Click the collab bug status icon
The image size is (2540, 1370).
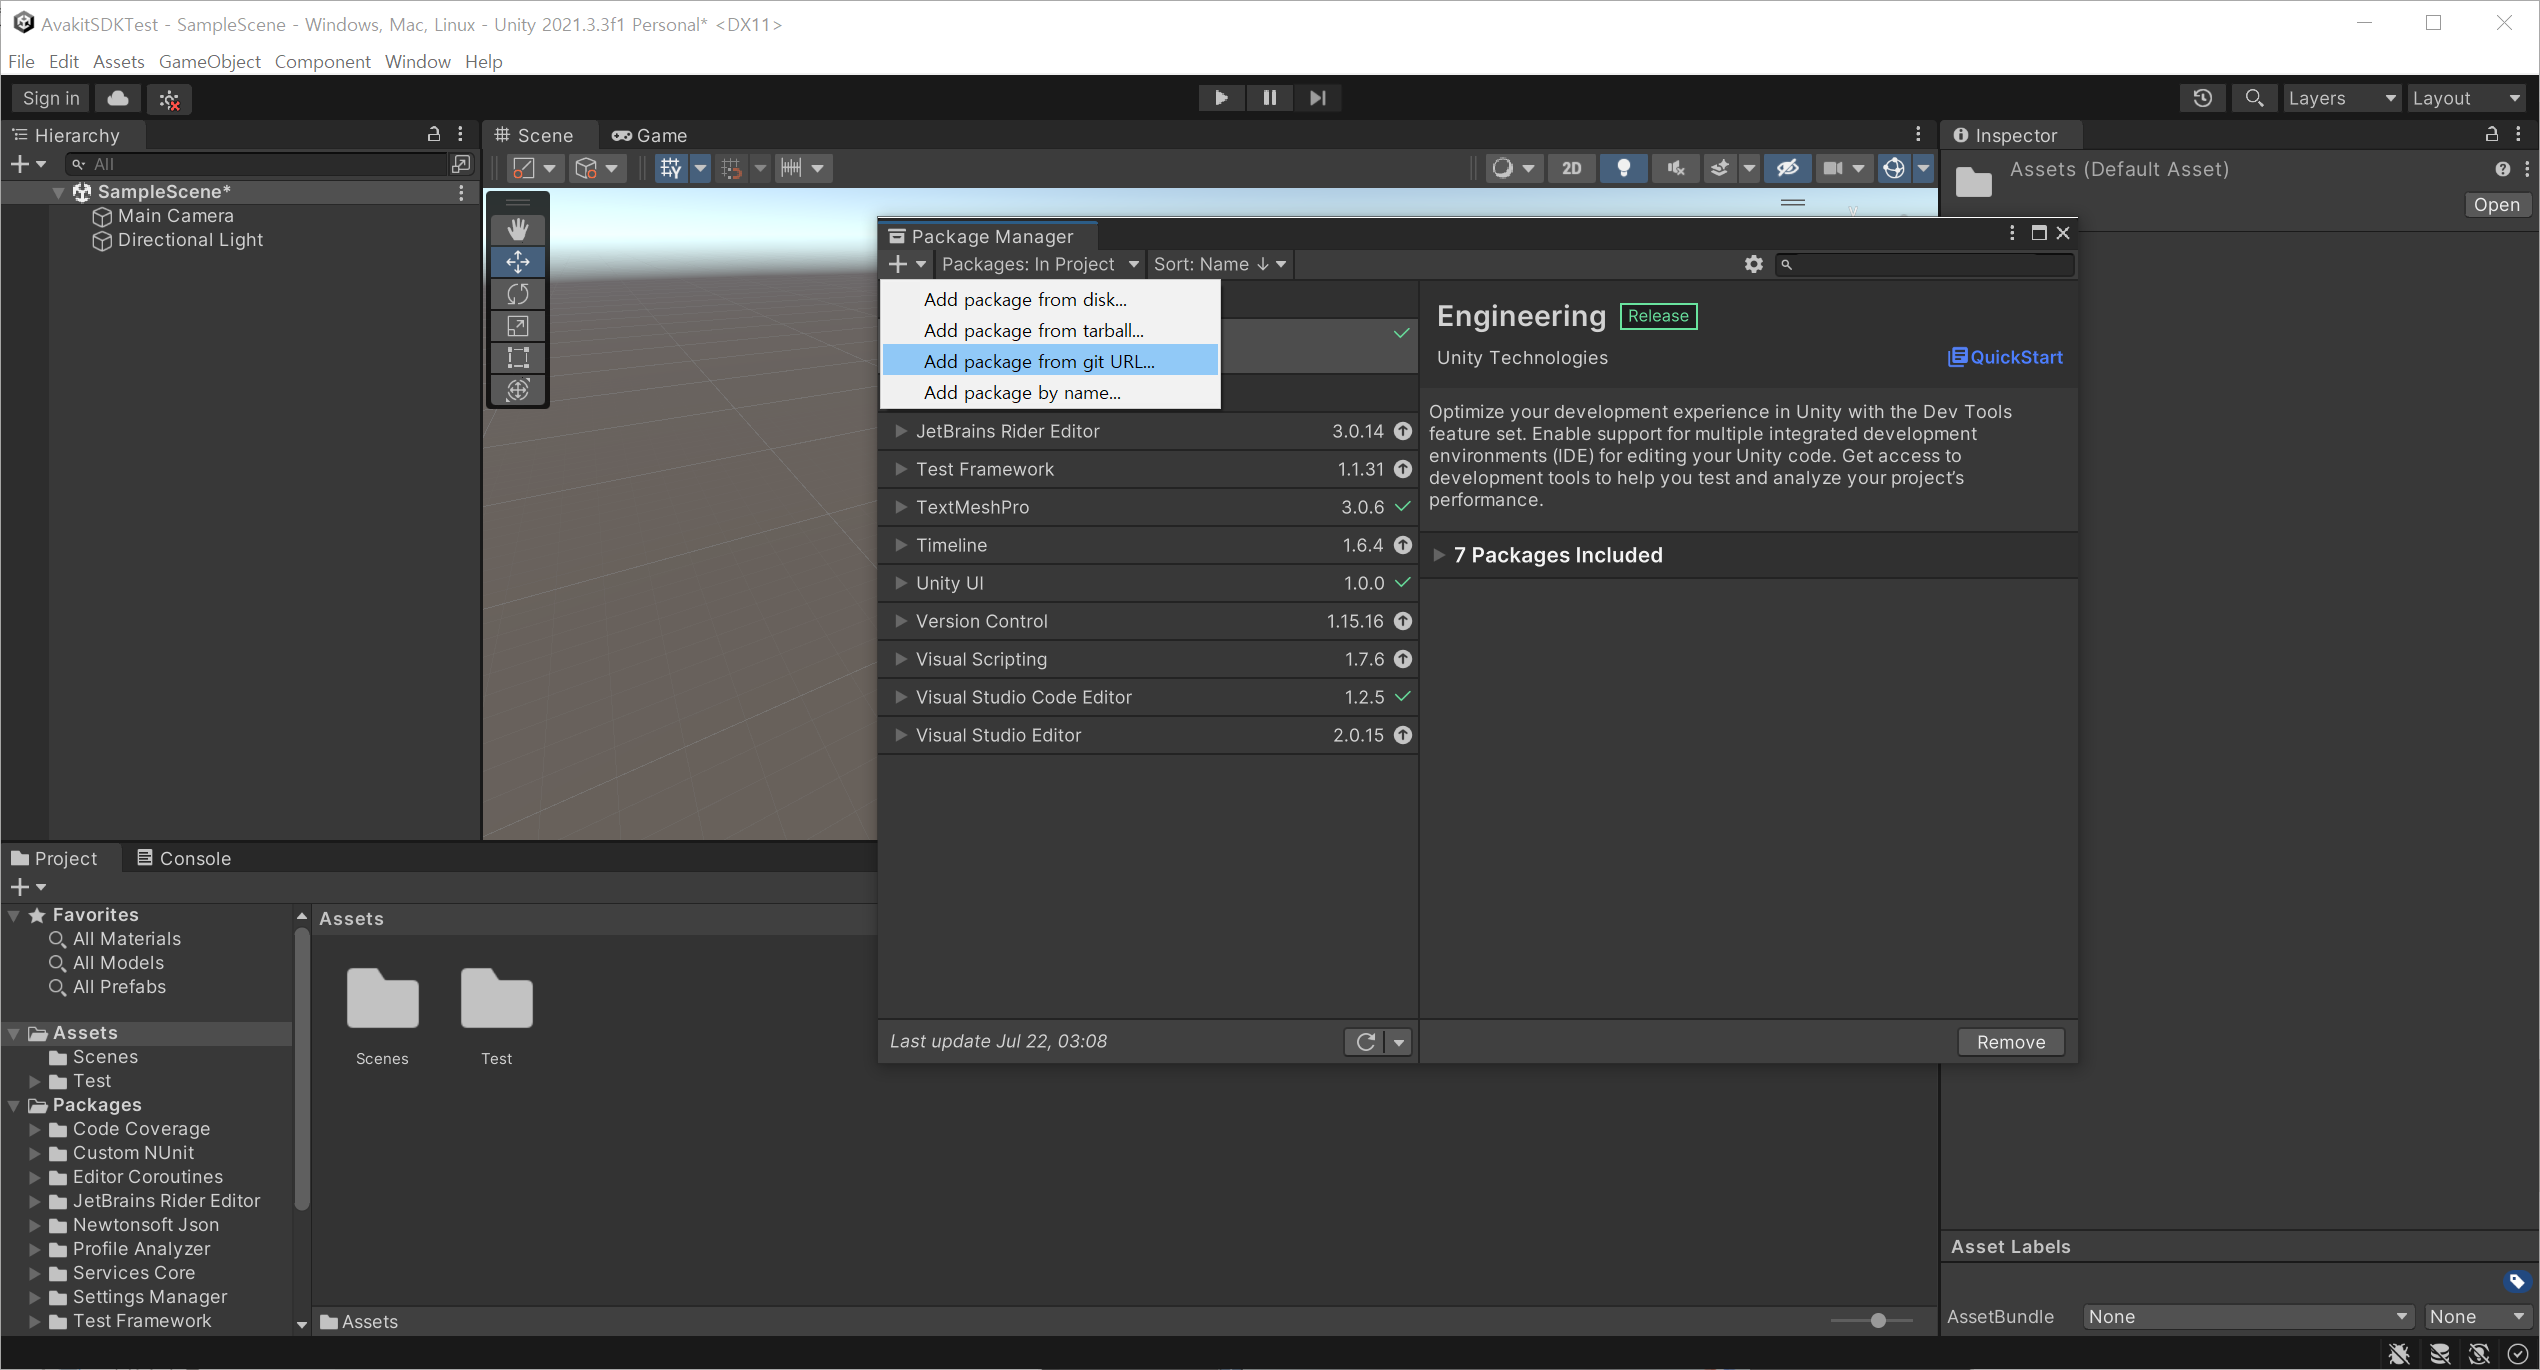170,99
